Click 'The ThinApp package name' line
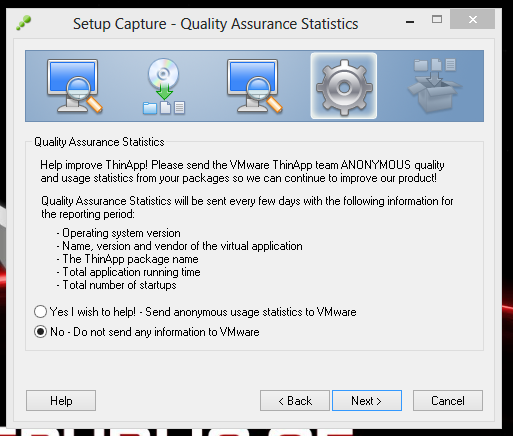 click(127, 259)
